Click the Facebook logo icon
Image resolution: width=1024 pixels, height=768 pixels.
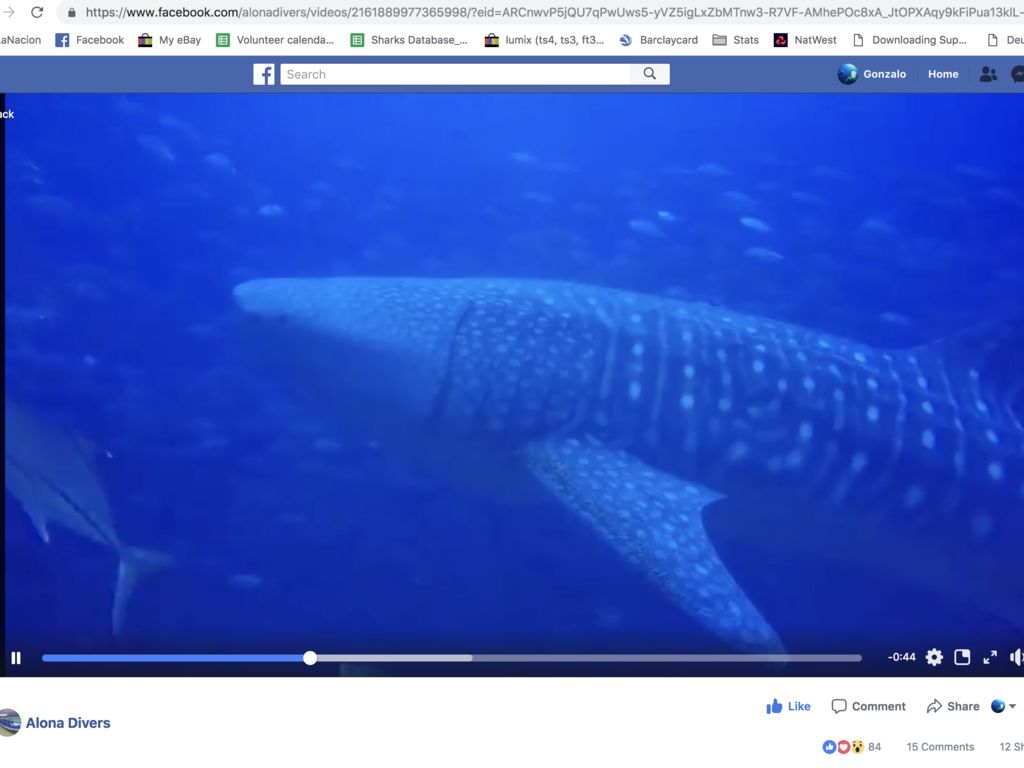point(264,74)
